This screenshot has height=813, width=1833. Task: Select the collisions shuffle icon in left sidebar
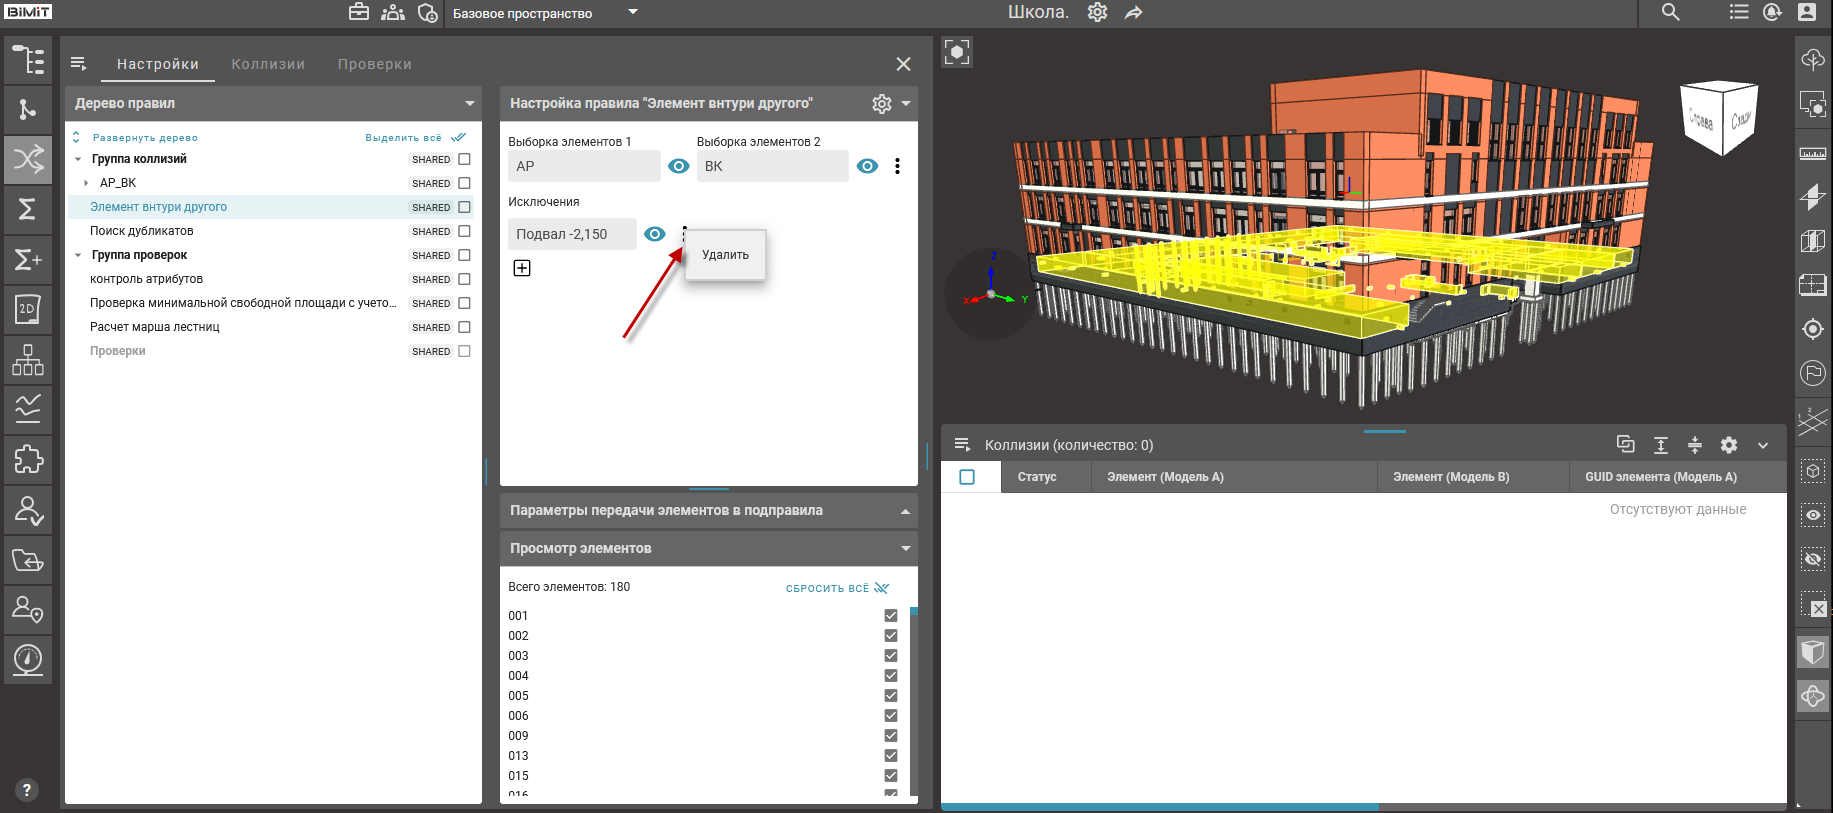tap(28, 159)
